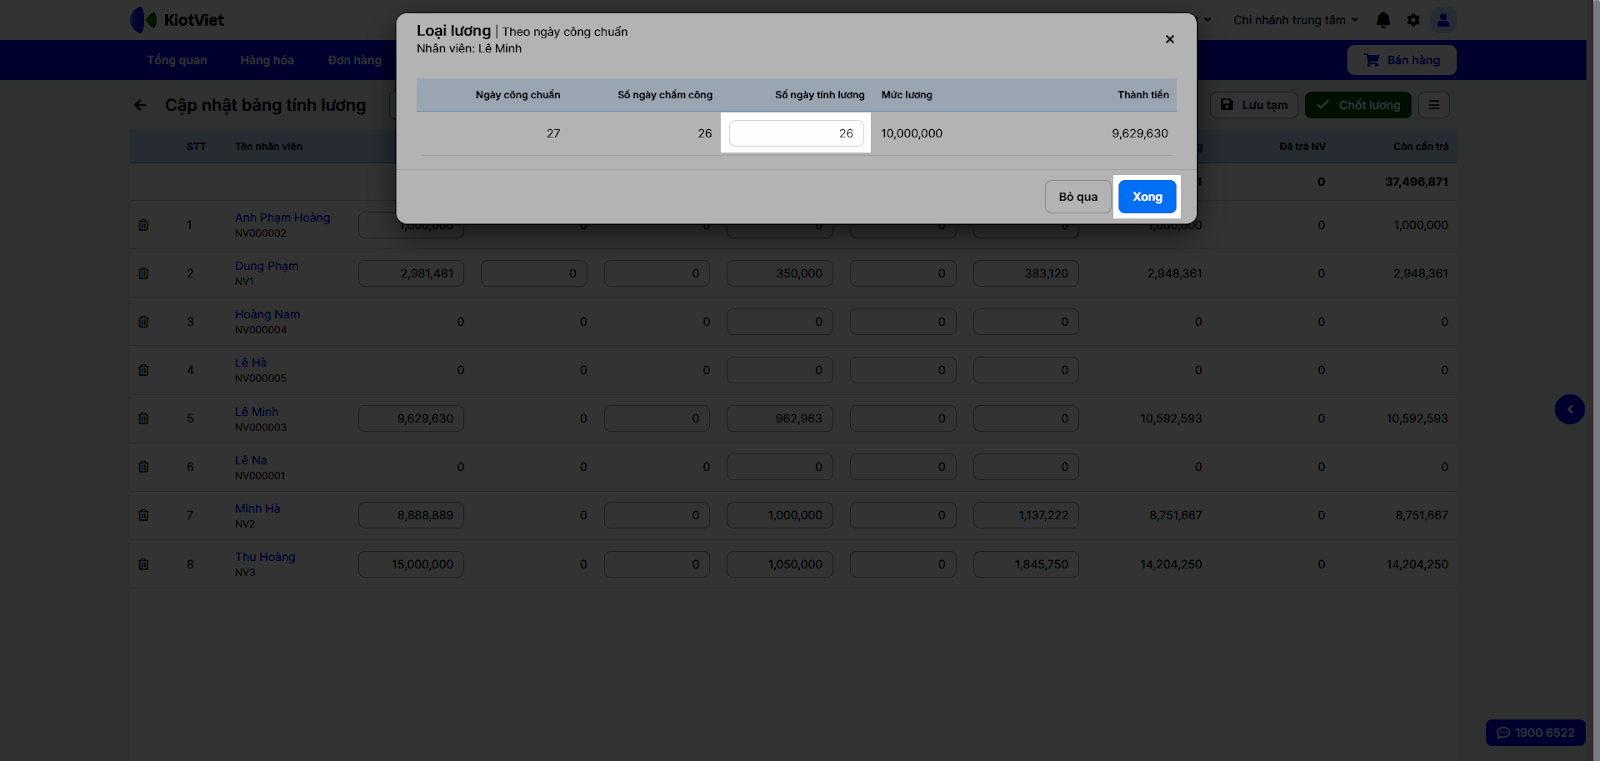
Task: Open the notifications bell
Action: pyautogui.click(x=1383, y=20)
